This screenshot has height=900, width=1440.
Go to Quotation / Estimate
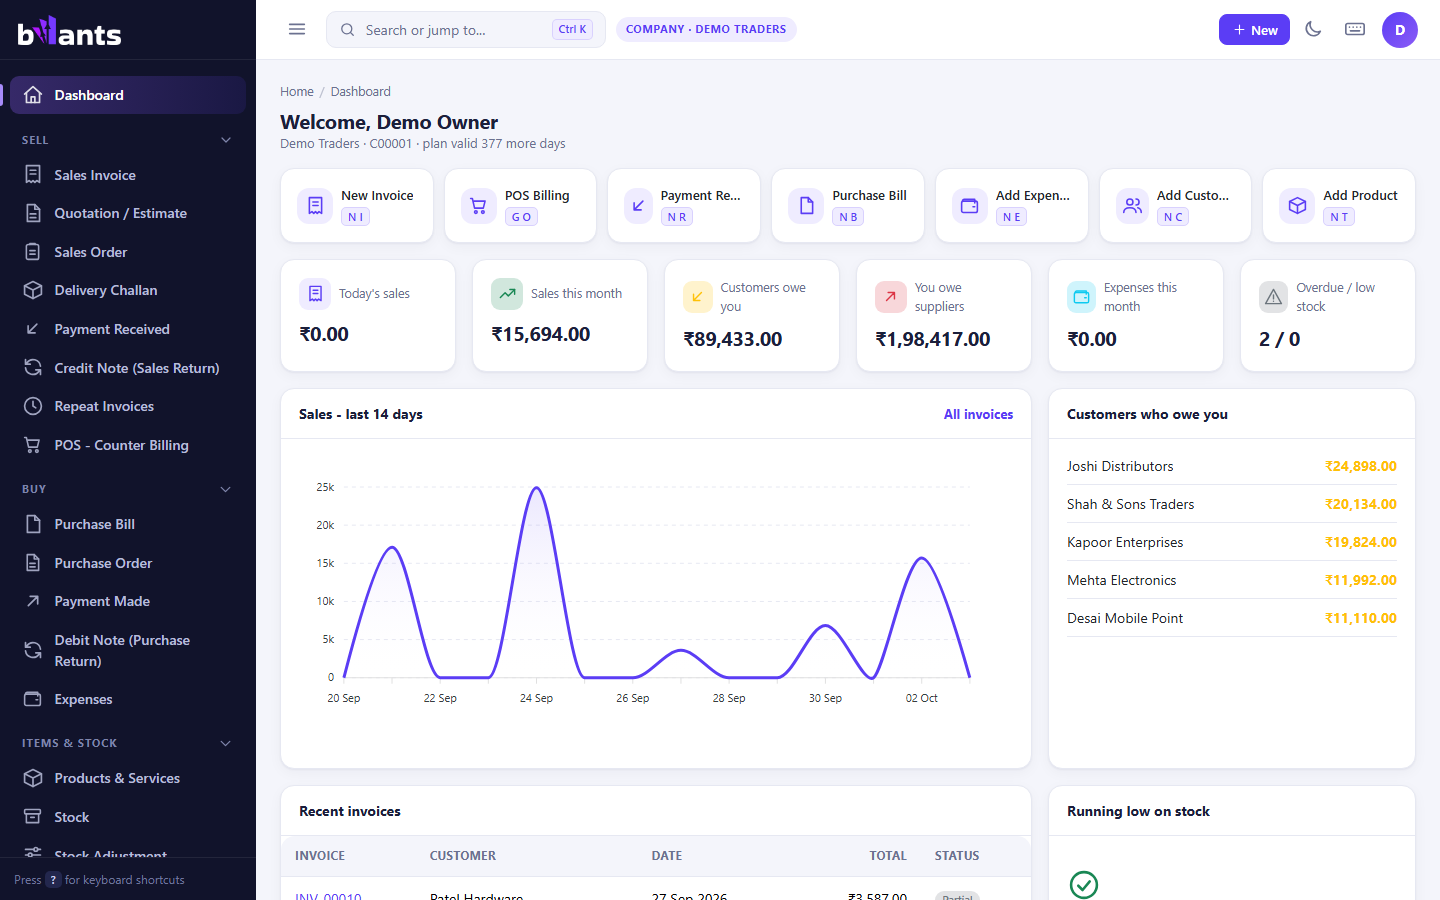pyautogui.click(x=128, y=213)
